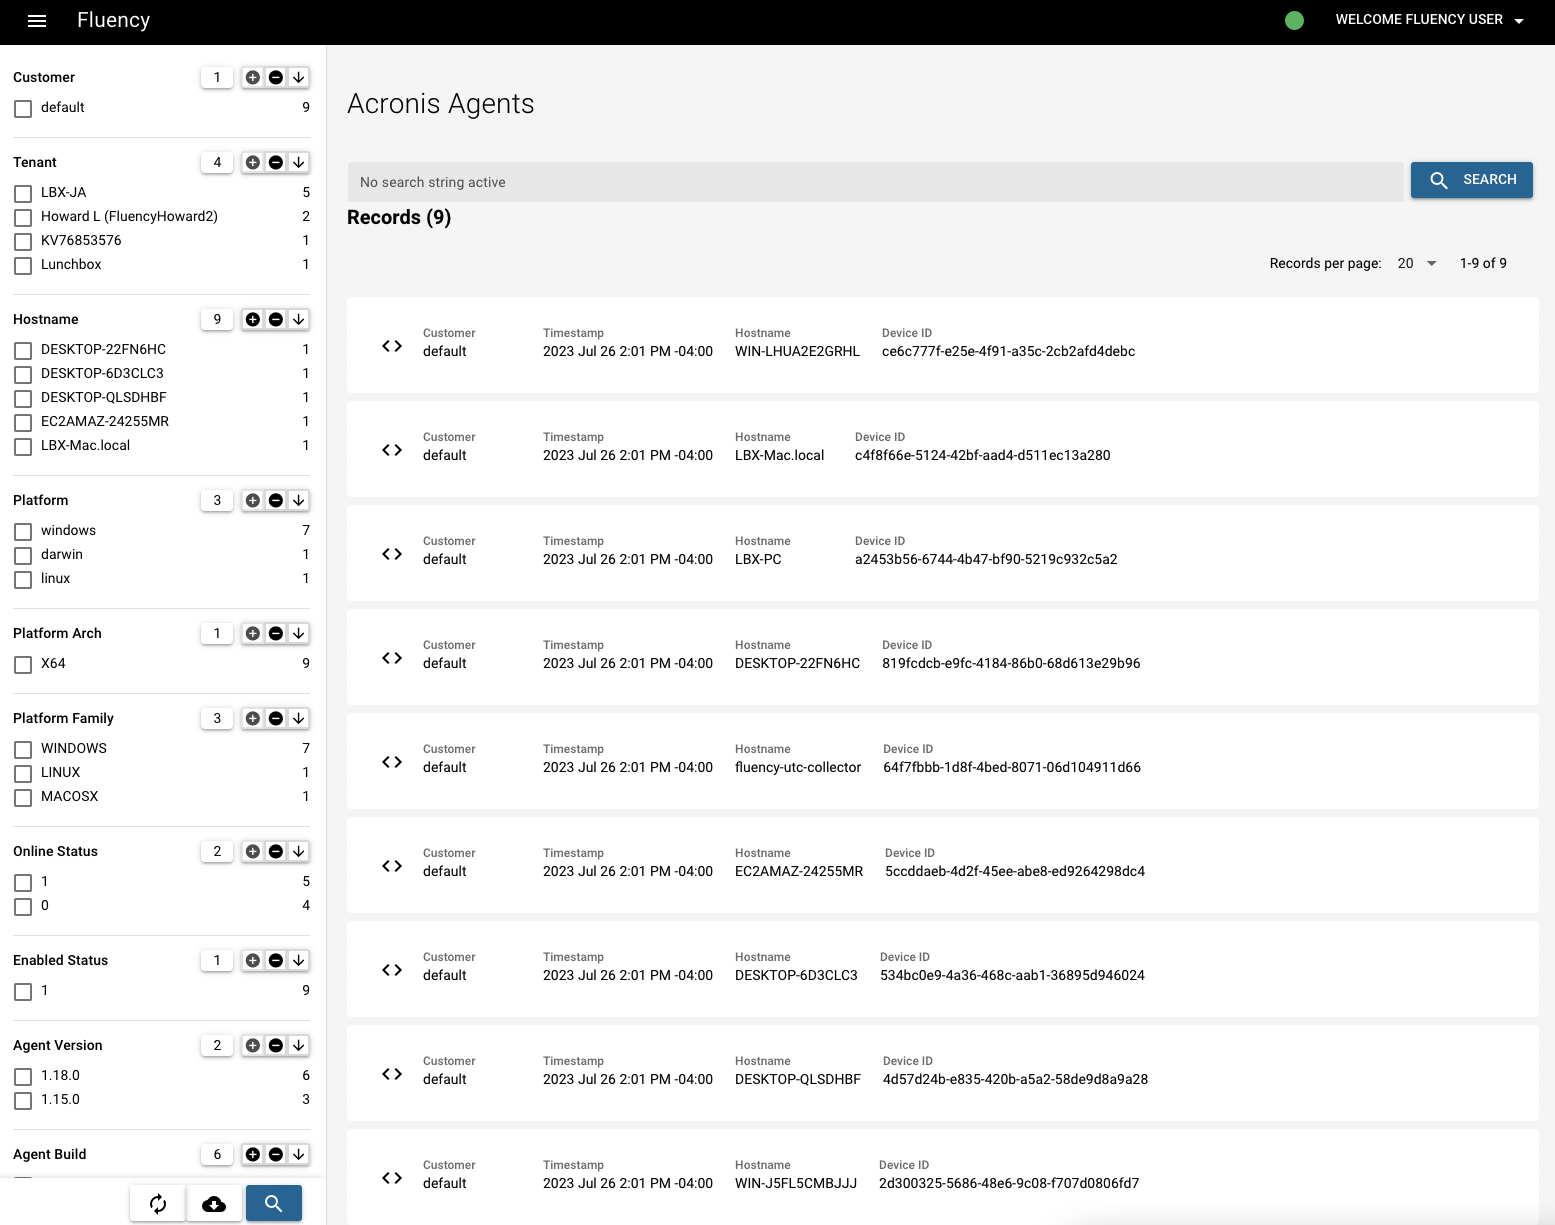Open the hamburger navigation menu

(37, 21)
